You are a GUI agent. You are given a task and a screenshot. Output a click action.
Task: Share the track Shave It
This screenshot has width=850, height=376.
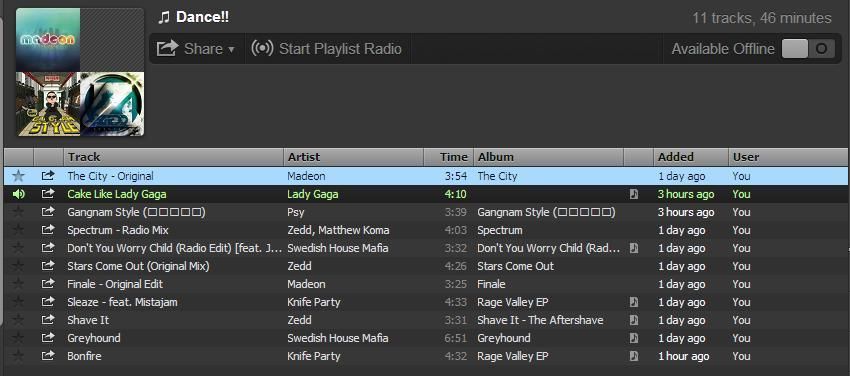tap(48, 320)
